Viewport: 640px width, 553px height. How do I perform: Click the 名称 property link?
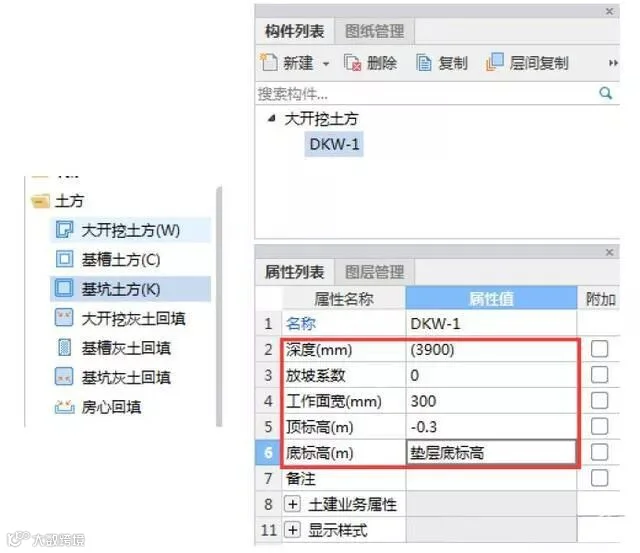[x=301, y=324]
